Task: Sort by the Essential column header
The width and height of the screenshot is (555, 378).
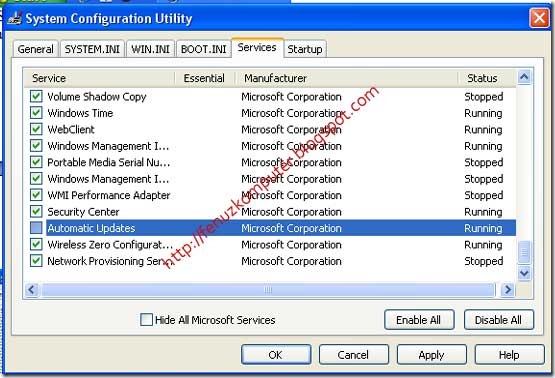Action: 204,78
